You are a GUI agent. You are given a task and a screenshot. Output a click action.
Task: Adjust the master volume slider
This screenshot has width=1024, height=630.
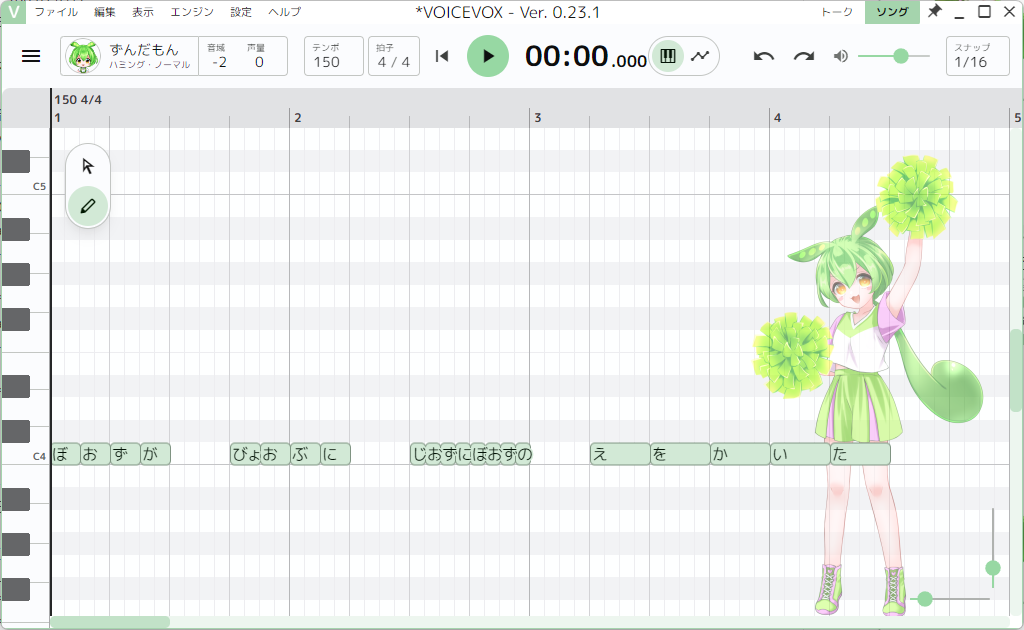pyautogui.click(x=893, y=56)
